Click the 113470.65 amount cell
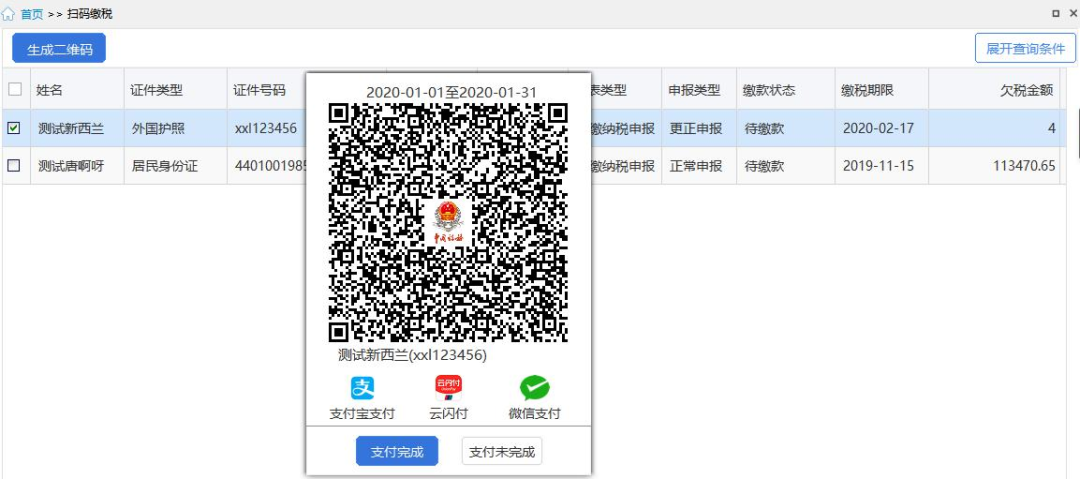 [x=995, y=165]
